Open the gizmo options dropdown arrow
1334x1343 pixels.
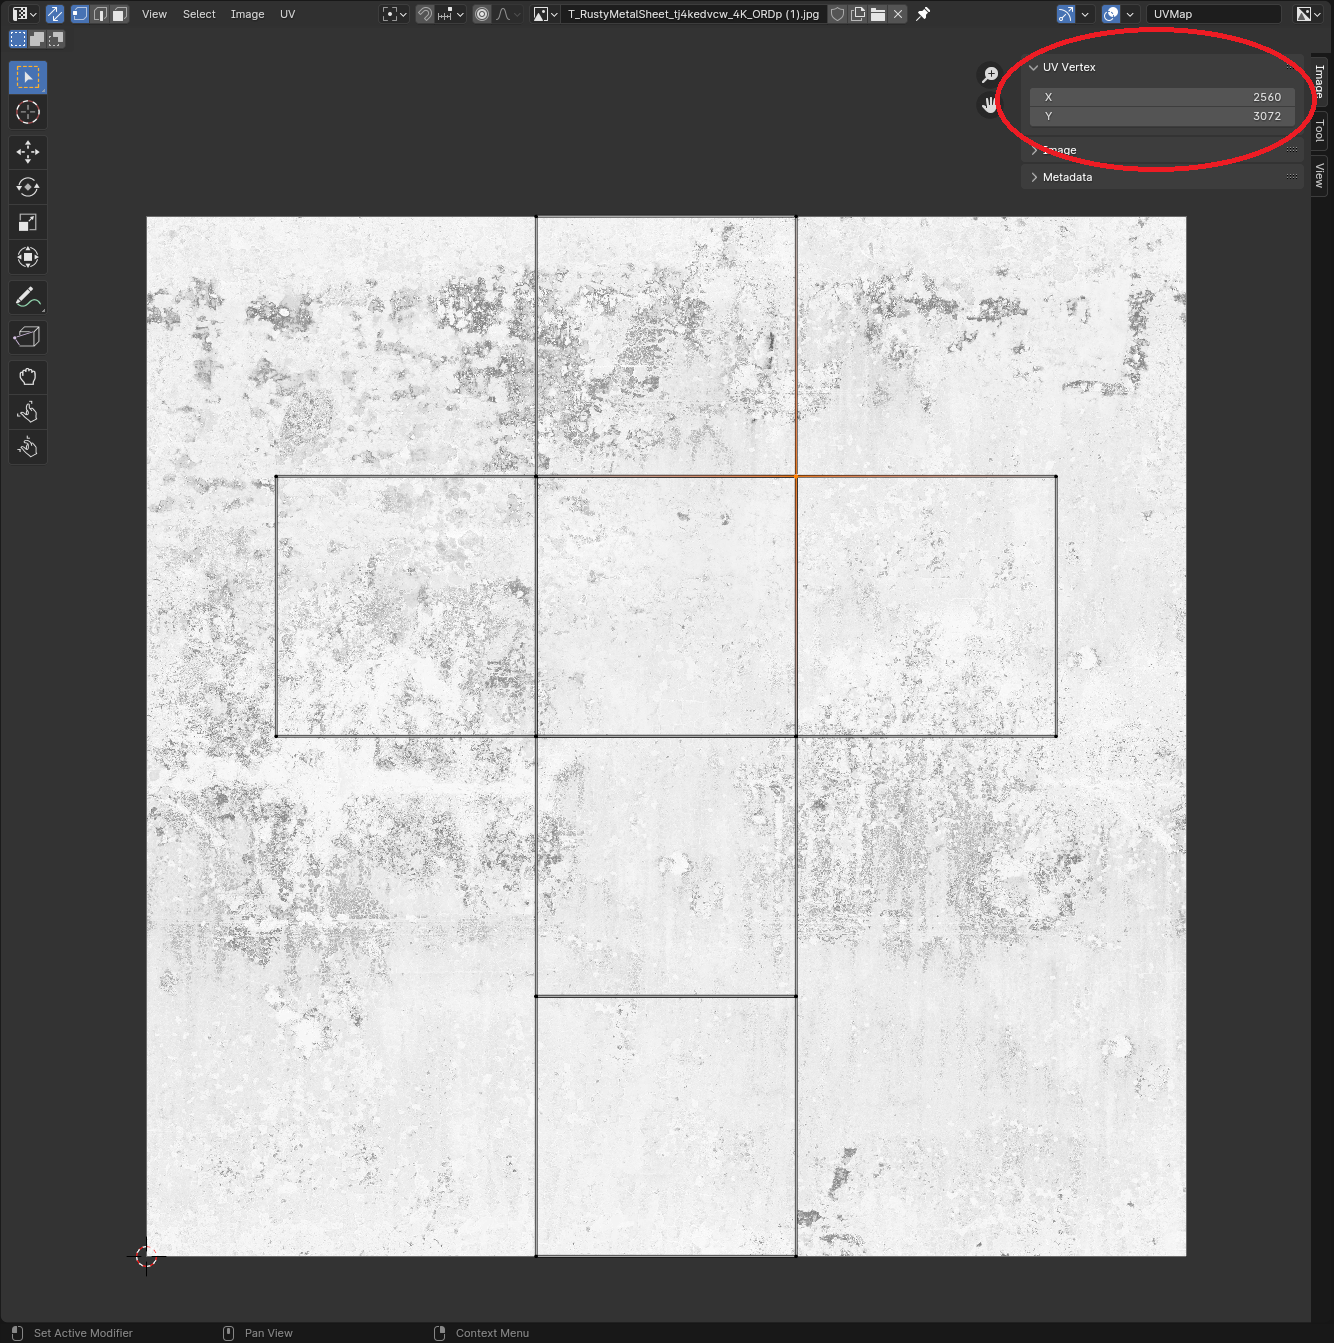tap(1085, 14)
